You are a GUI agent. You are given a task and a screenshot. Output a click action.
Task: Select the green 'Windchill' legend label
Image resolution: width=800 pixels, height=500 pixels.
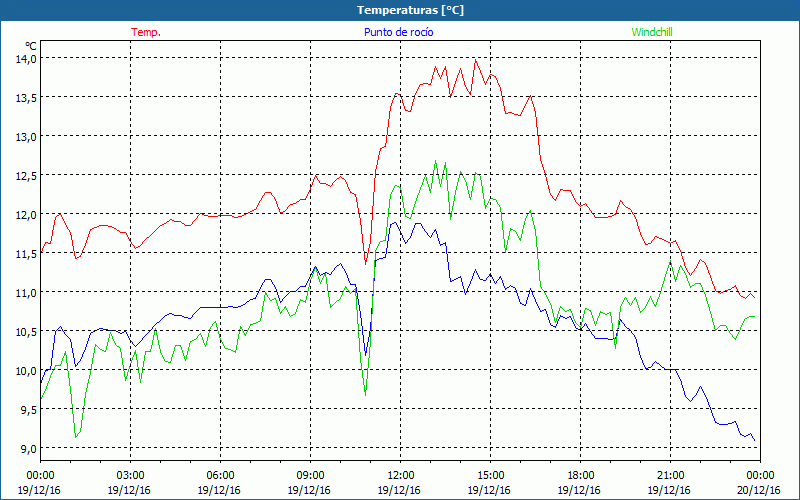pos(652,32)
